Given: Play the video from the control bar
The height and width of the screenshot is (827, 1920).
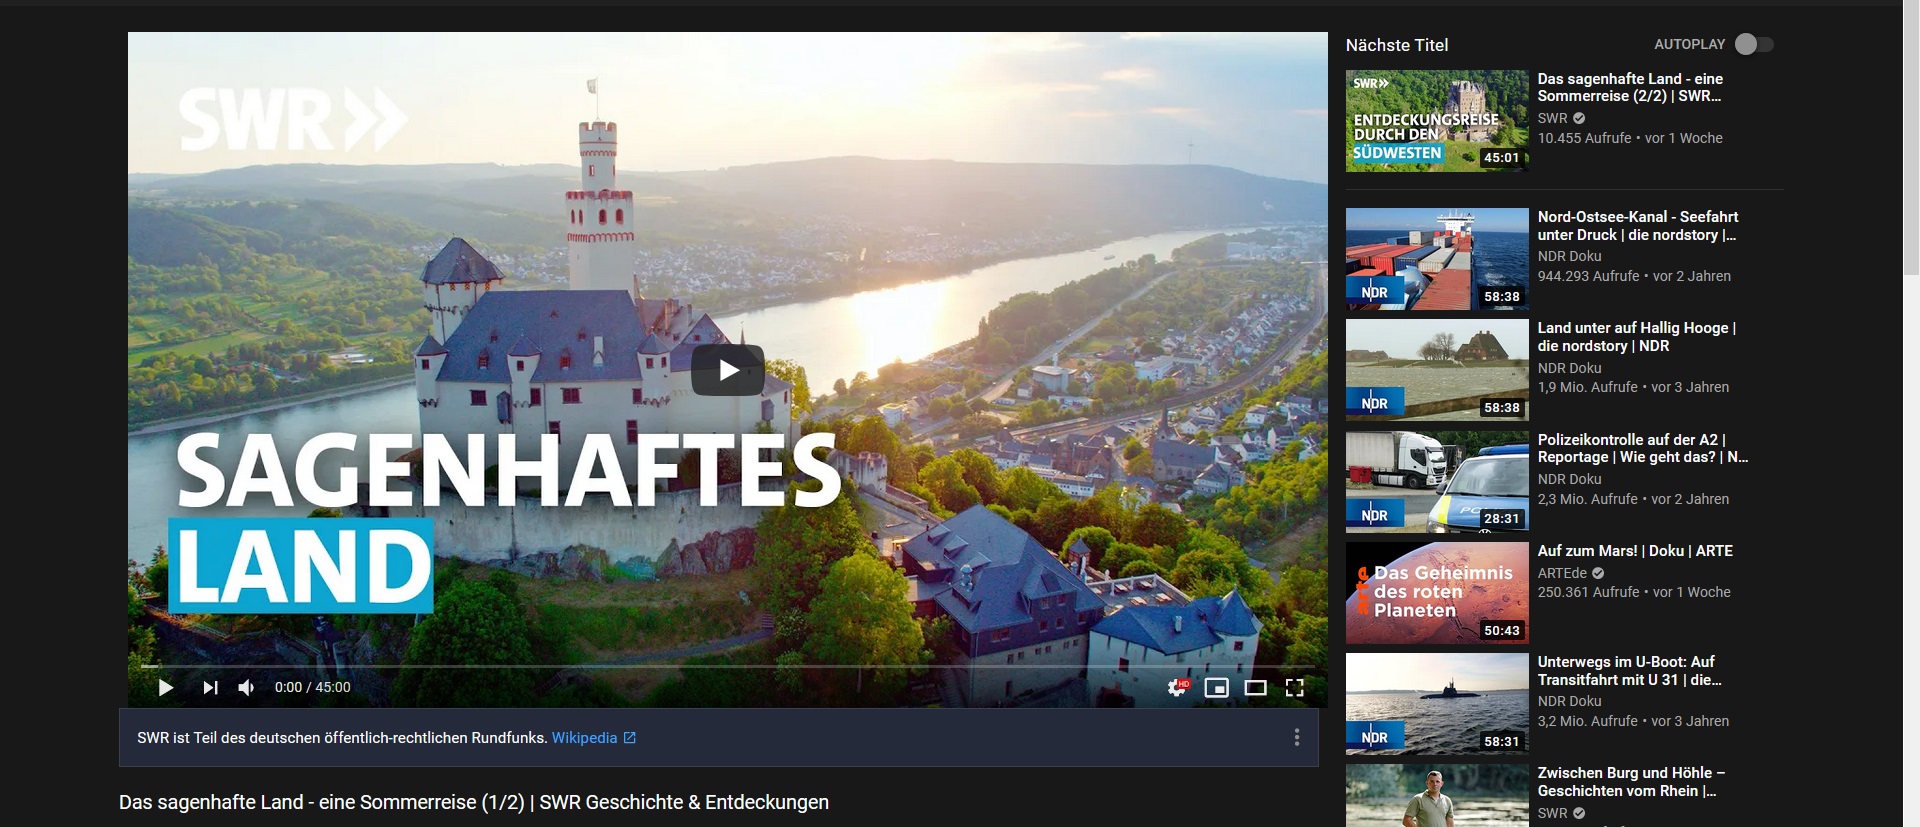Looking at the screenshot, I should click(166, 687).
